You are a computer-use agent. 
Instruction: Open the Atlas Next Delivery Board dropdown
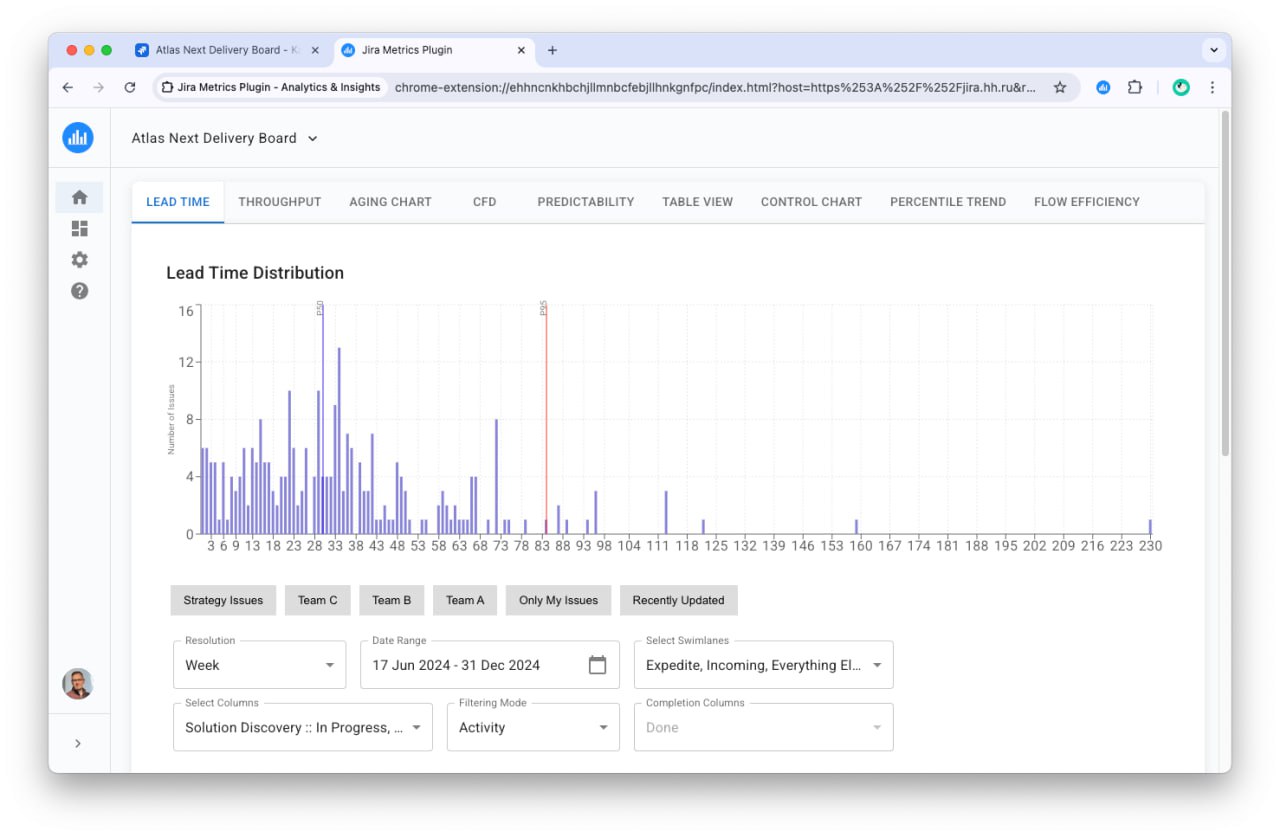click(225, 138)
